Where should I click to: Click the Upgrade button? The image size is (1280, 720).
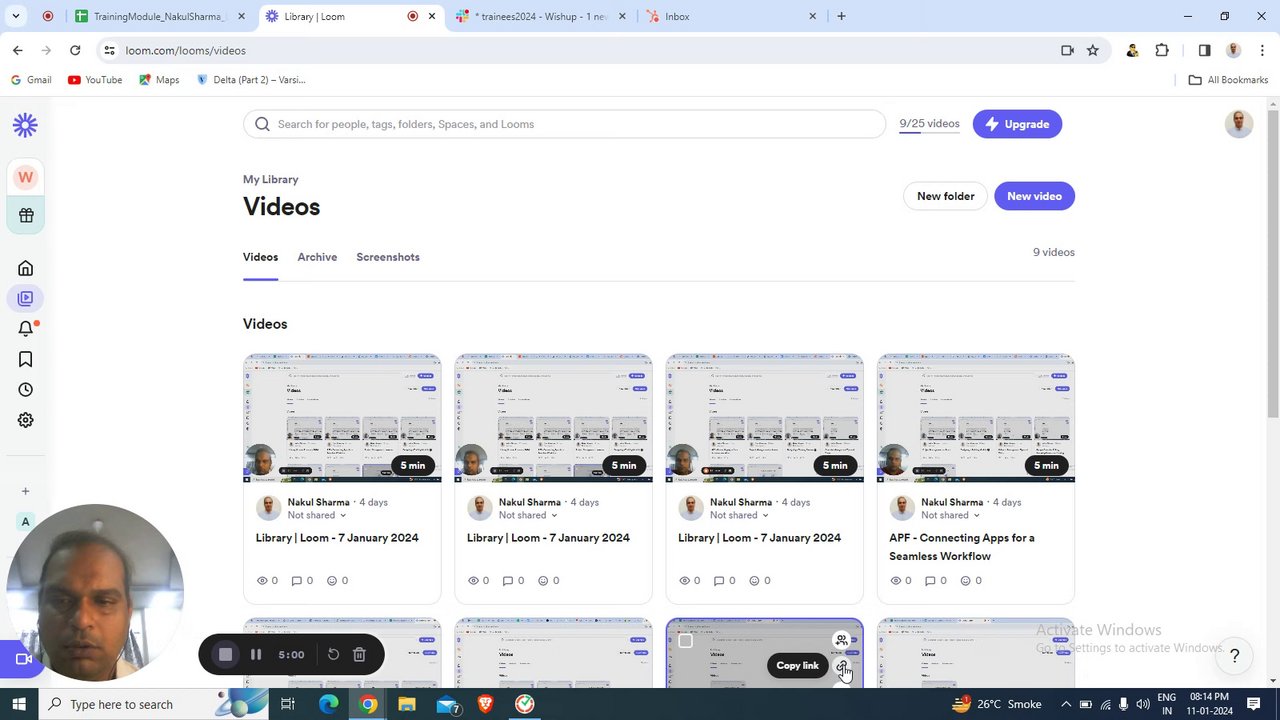point(1017,124)
